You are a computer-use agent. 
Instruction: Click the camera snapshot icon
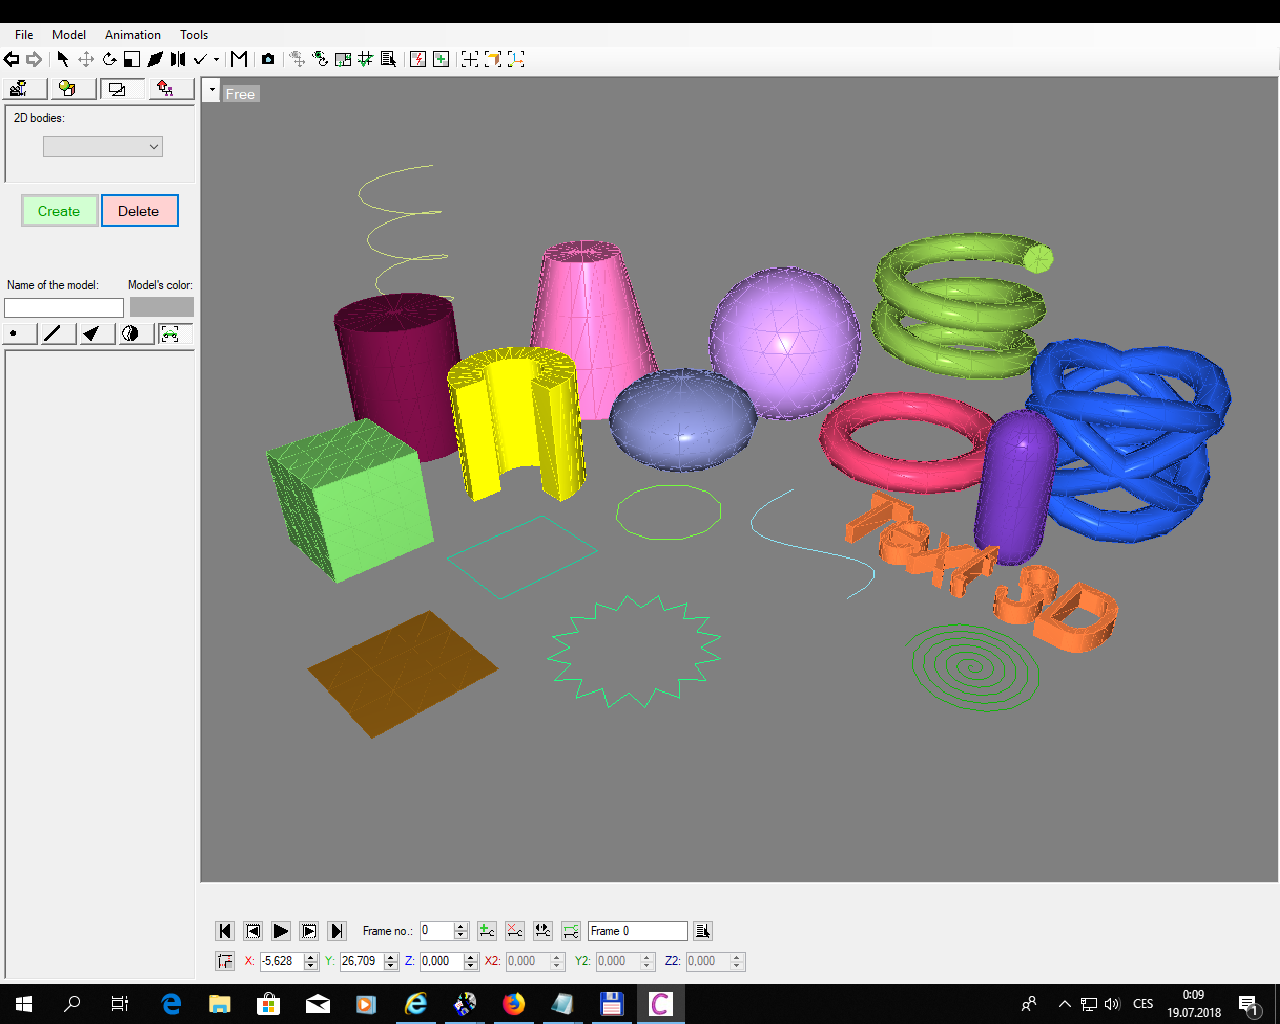[268, 59]
